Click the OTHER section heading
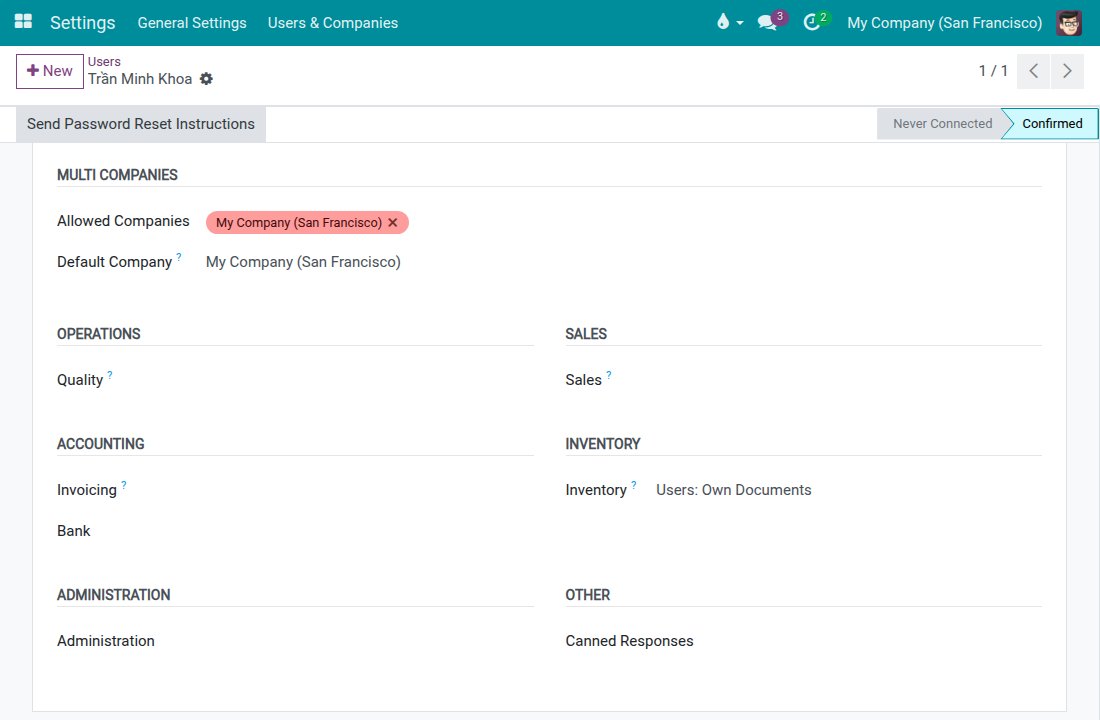The height and width of the screenshot is (720, 1100). 588,595
